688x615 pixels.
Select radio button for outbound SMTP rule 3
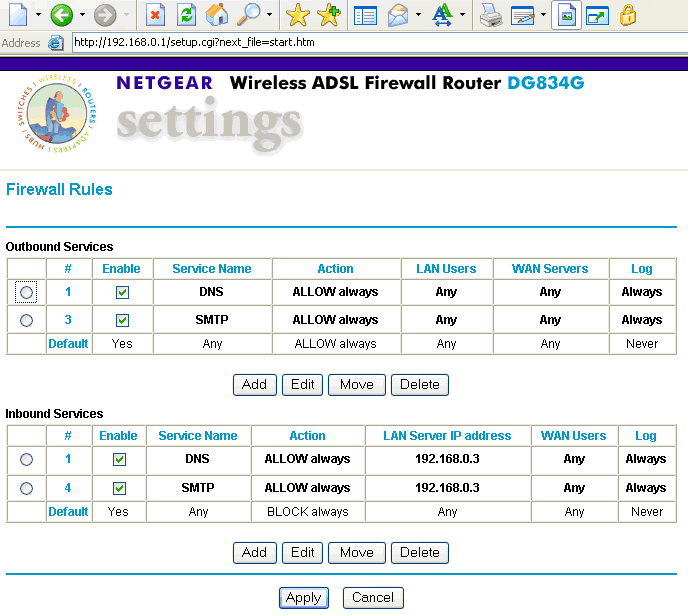(26, 321)
